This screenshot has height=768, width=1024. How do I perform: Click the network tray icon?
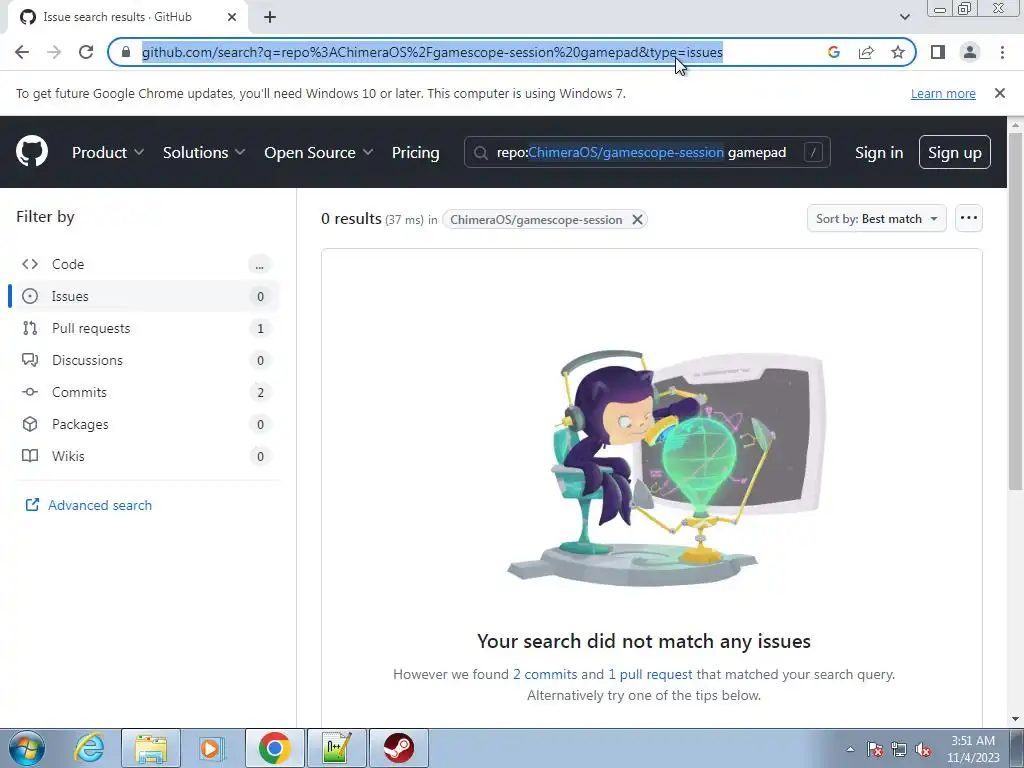pyautogui.click(x=899, y=750)
